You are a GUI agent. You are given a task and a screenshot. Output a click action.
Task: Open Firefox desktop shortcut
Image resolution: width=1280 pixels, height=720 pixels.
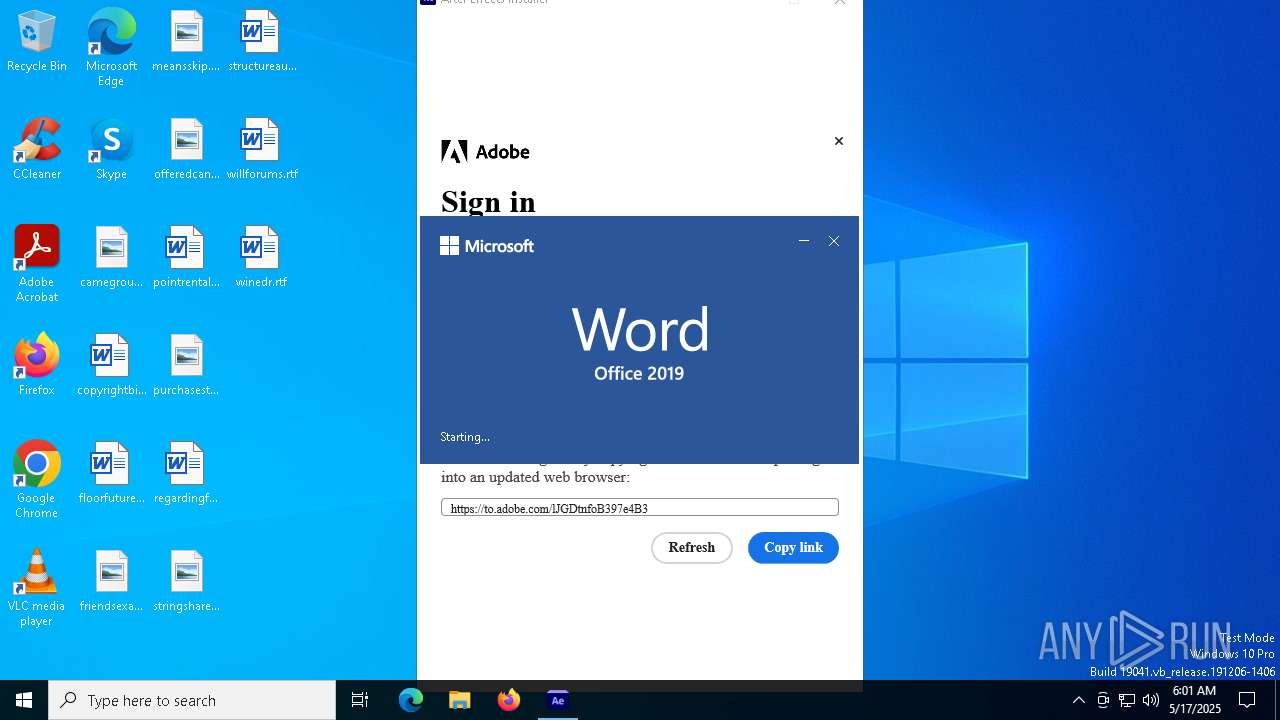click(x=37, y=365)
